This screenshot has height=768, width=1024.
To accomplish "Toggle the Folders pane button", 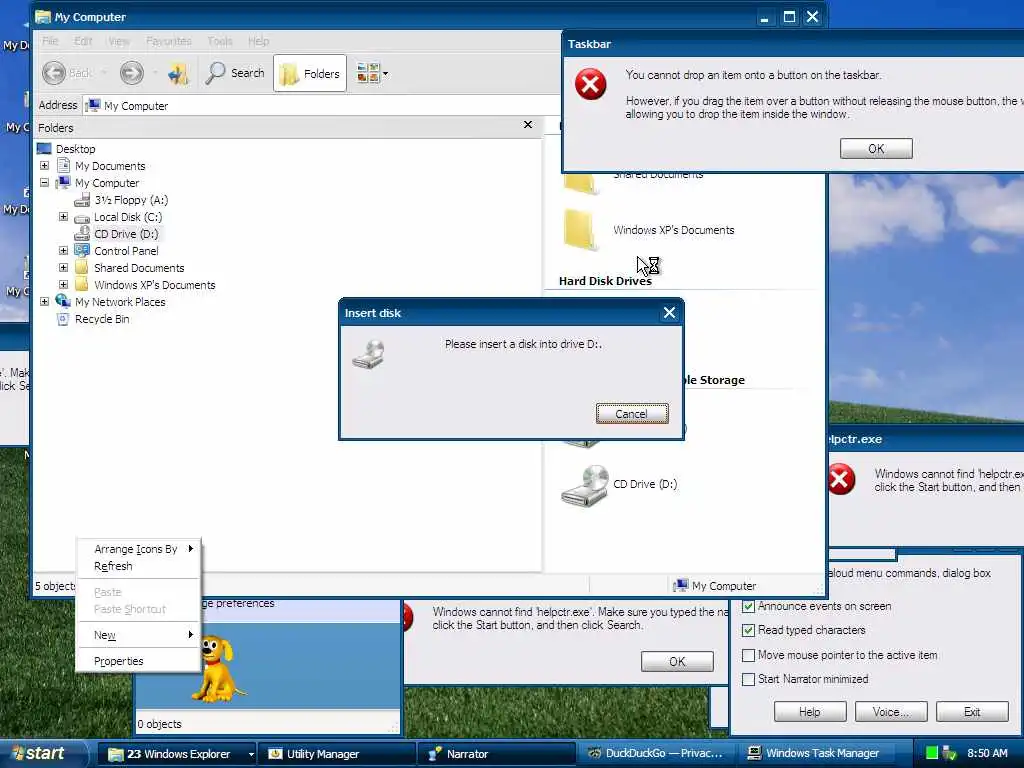I will (310, 73).
